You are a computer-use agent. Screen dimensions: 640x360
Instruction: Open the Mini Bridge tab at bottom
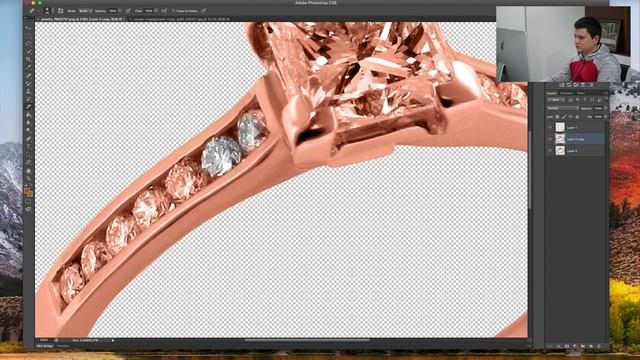tap(45, 346)
